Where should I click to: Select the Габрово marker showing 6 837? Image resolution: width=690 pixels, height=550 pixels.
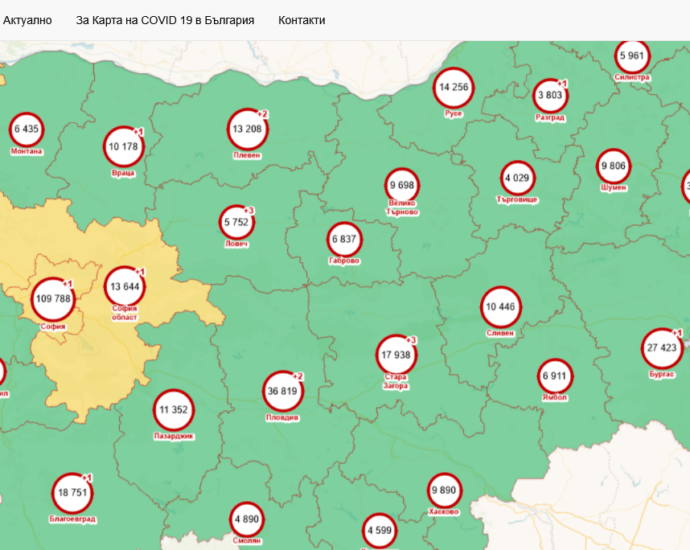click(x=344, y=239)
